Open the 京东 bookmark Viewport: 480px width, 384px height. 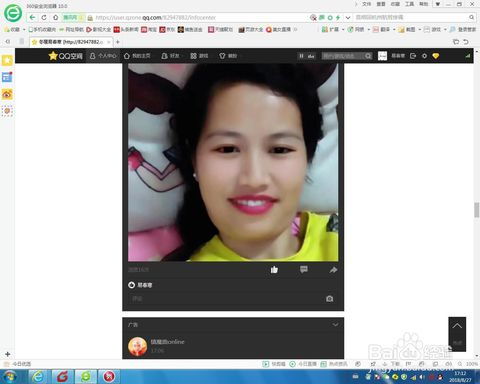pos(167,29)
